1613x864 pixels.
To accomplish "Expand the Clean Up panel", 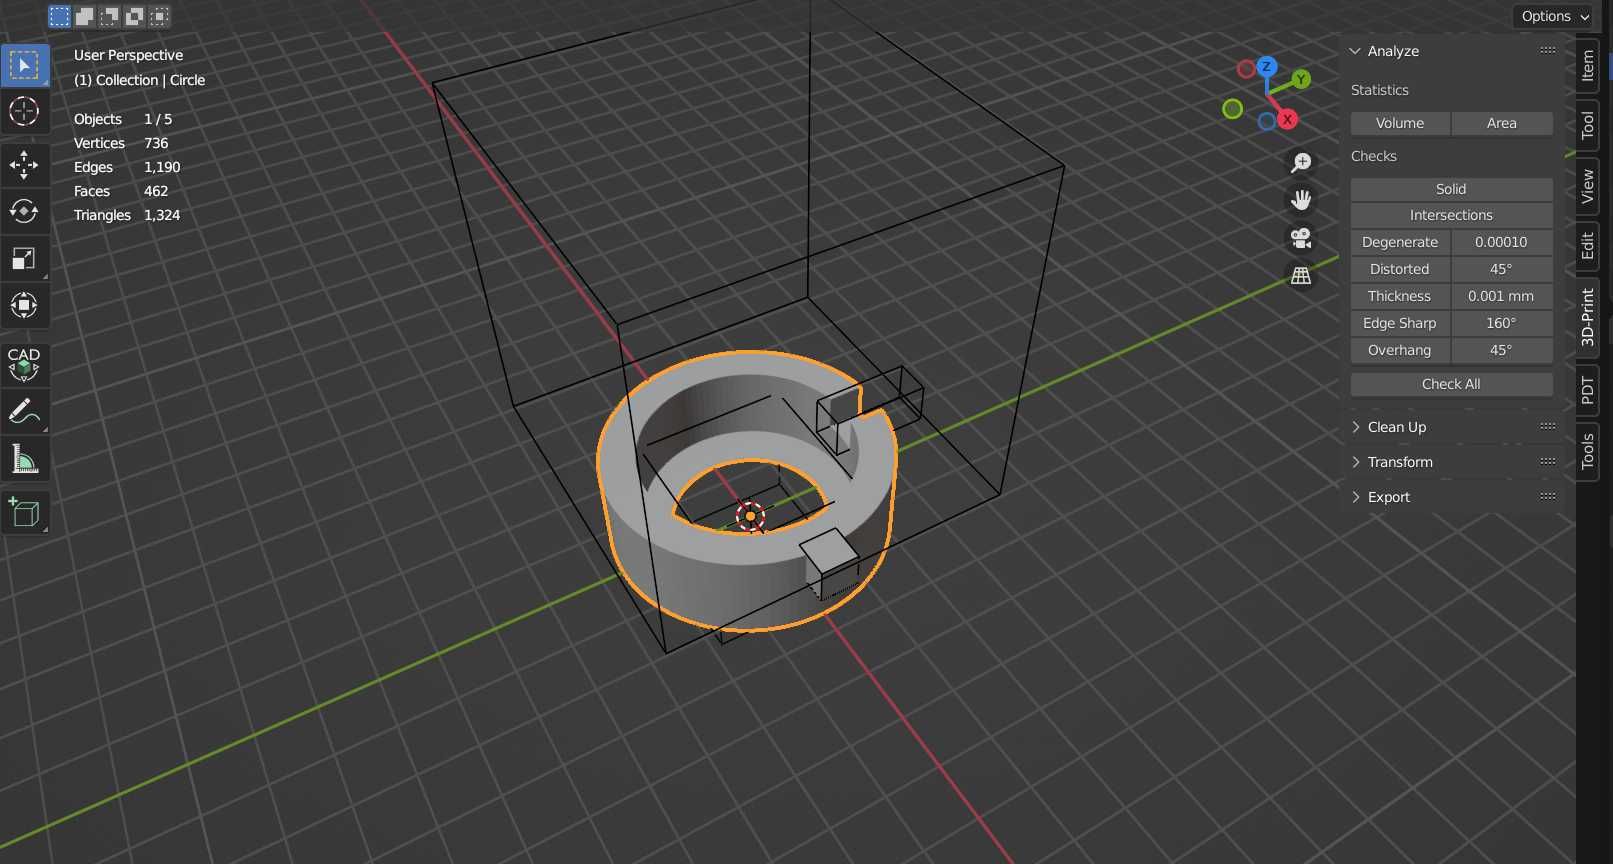I will click(x=1356, y=427).
